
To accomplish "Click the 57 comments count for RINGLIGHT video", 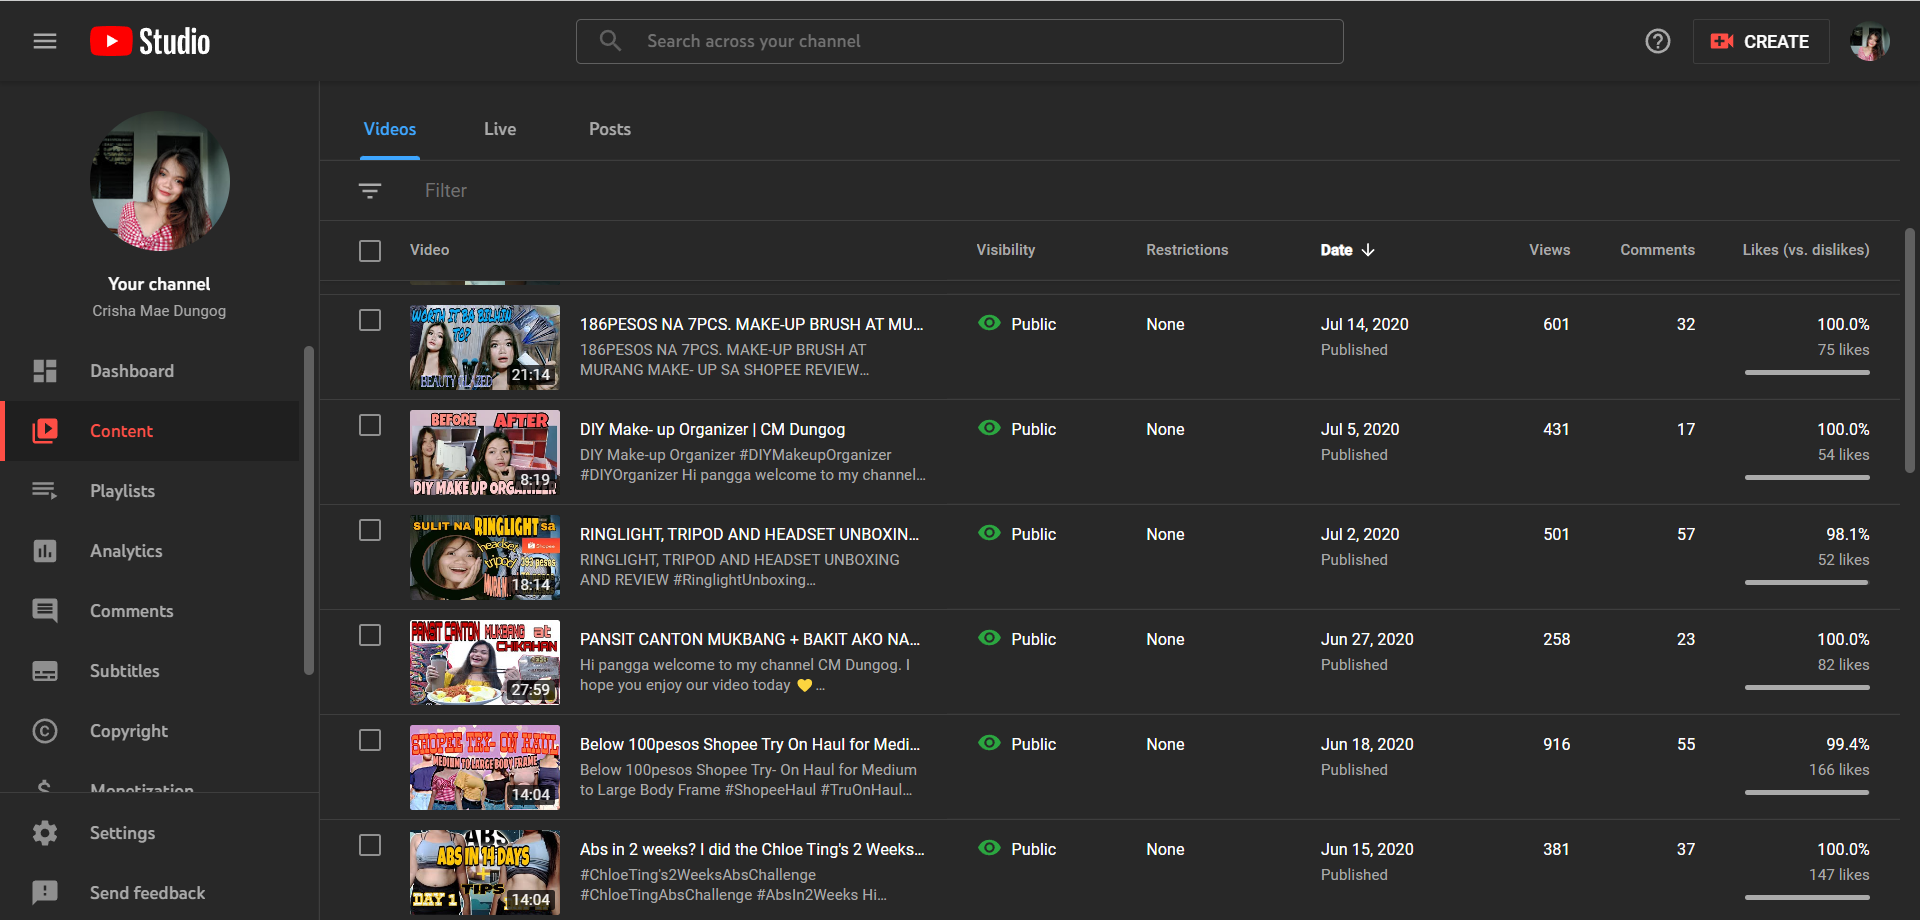I will click(1686, 534).
